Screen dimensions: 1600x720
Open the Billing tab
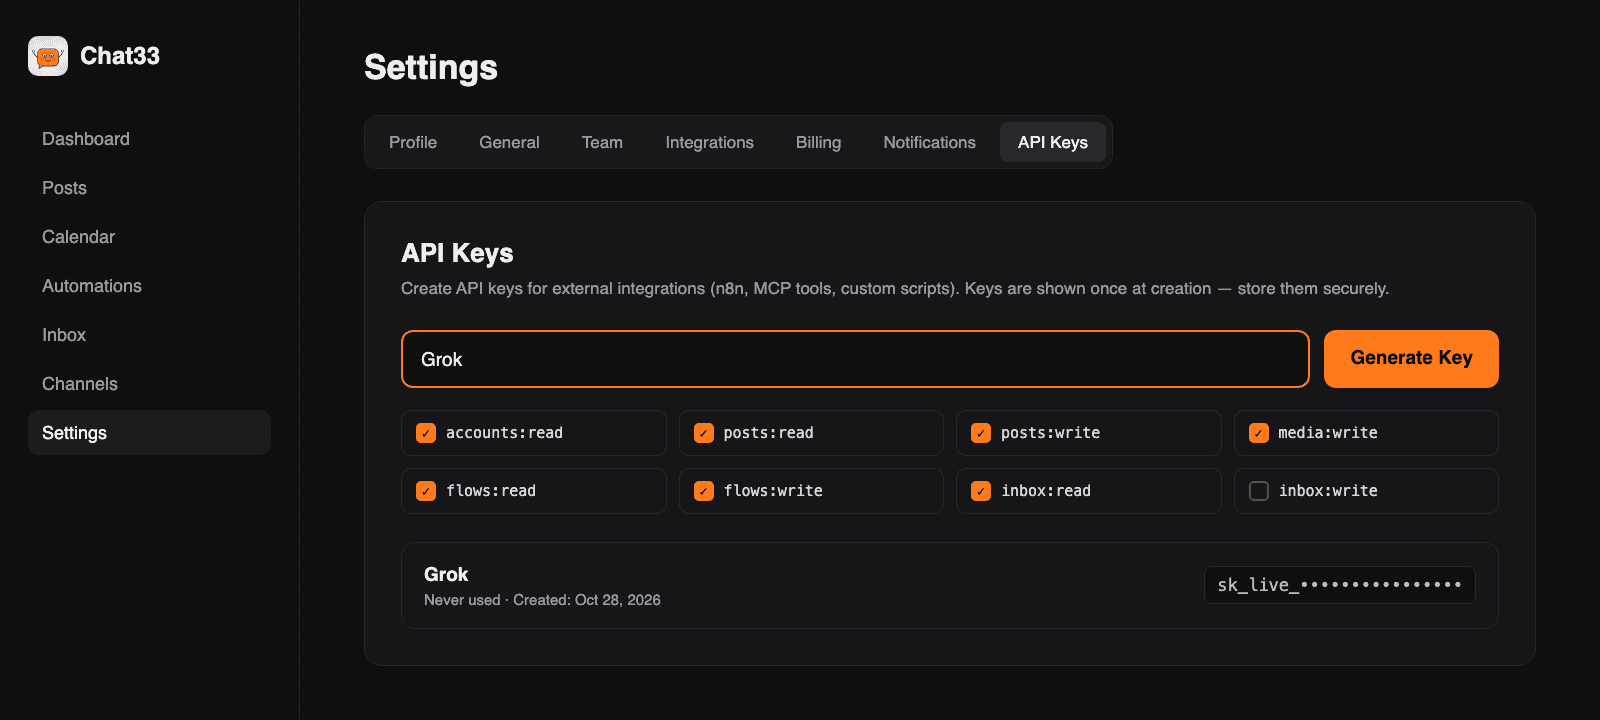click(x=818, y=142)
